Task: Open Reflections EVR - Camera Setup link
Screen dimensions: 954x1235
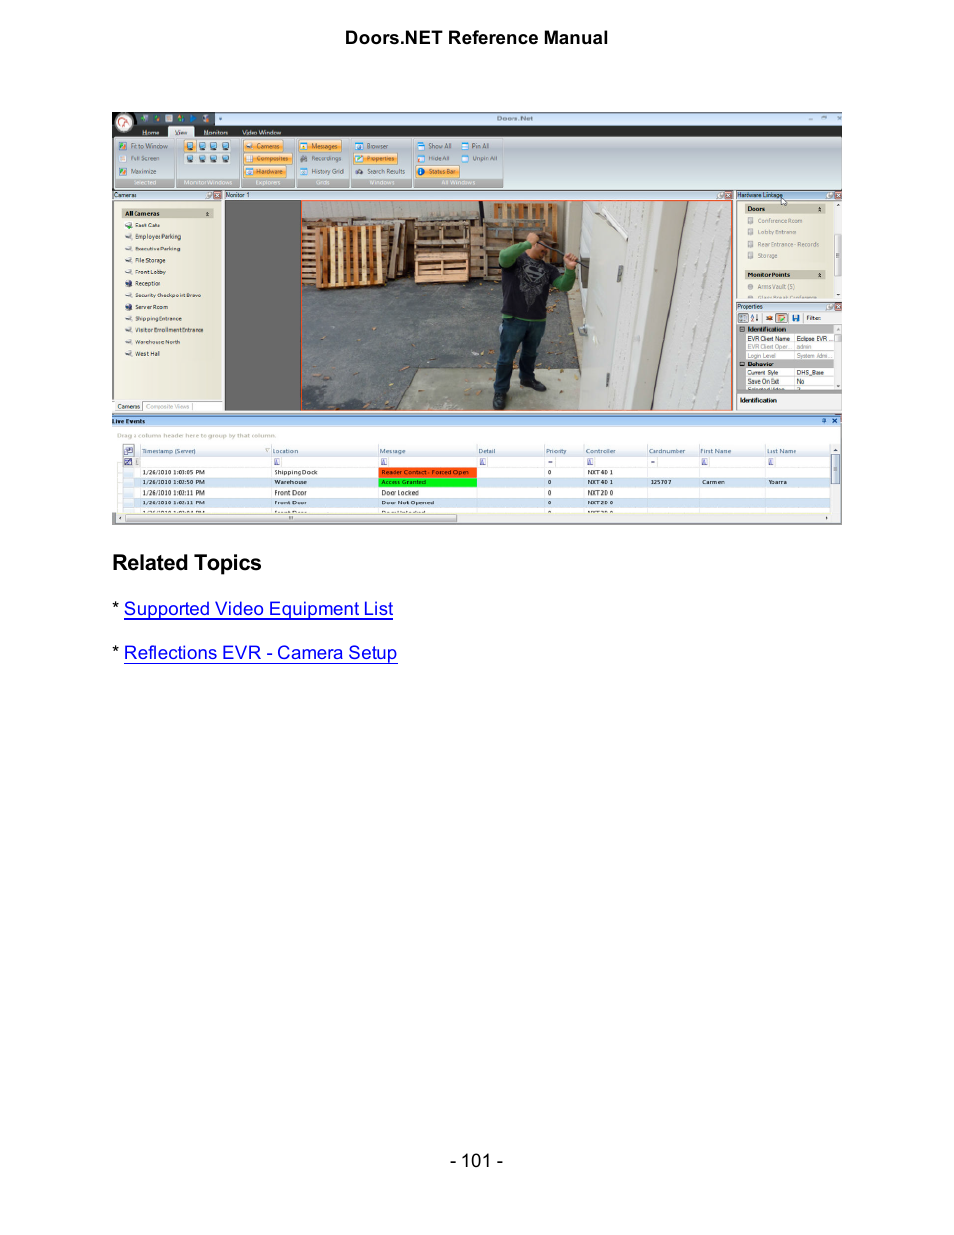Action: [260, 653]
